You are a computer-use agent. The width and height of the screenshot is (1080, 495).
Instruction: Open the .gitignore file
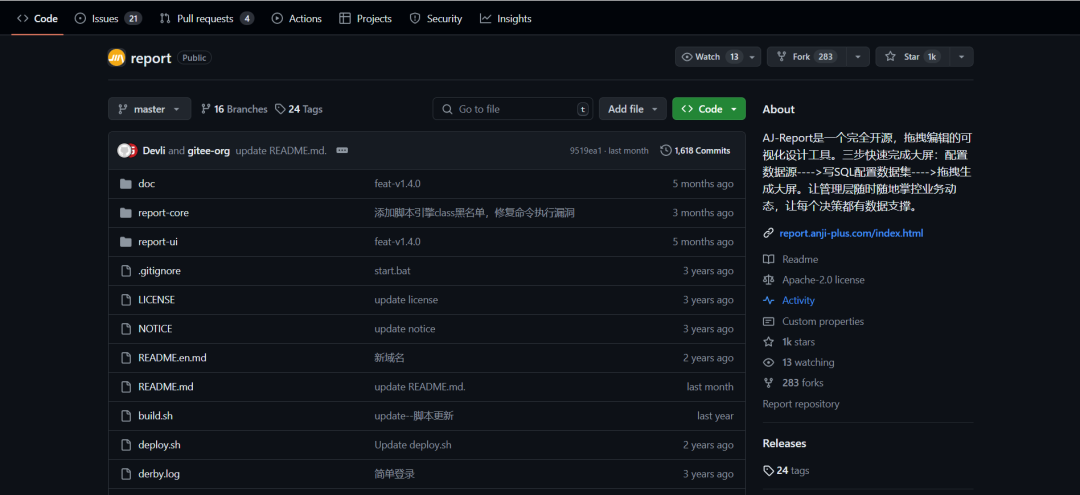[159, 271]
